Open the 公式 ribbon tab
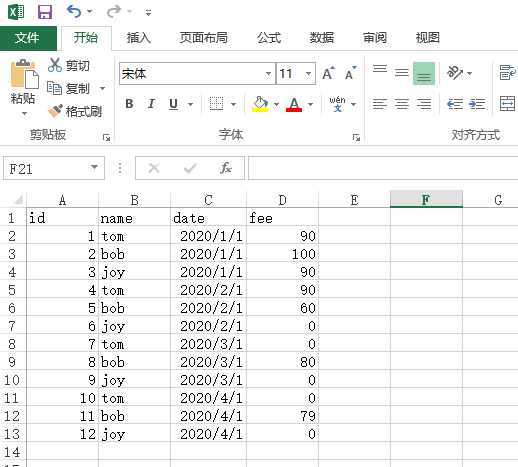Viewport: 518px width, 467px height. click(269, 38)
